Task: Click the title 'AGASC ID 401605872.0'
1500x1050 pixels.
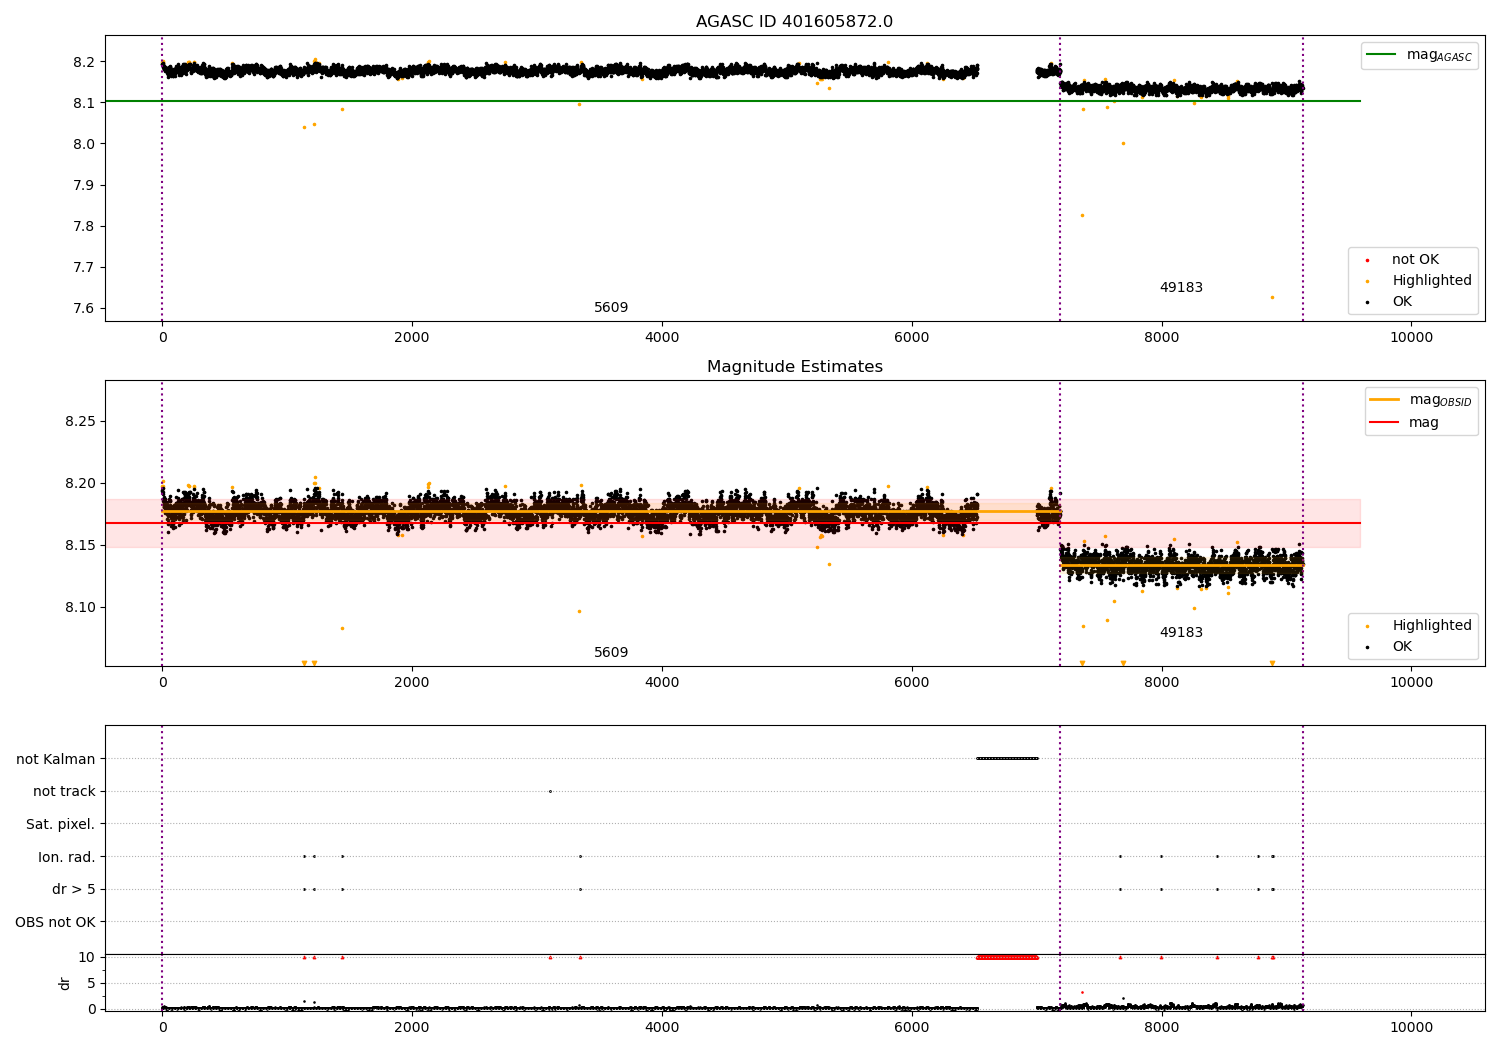Action: point(794,22)
